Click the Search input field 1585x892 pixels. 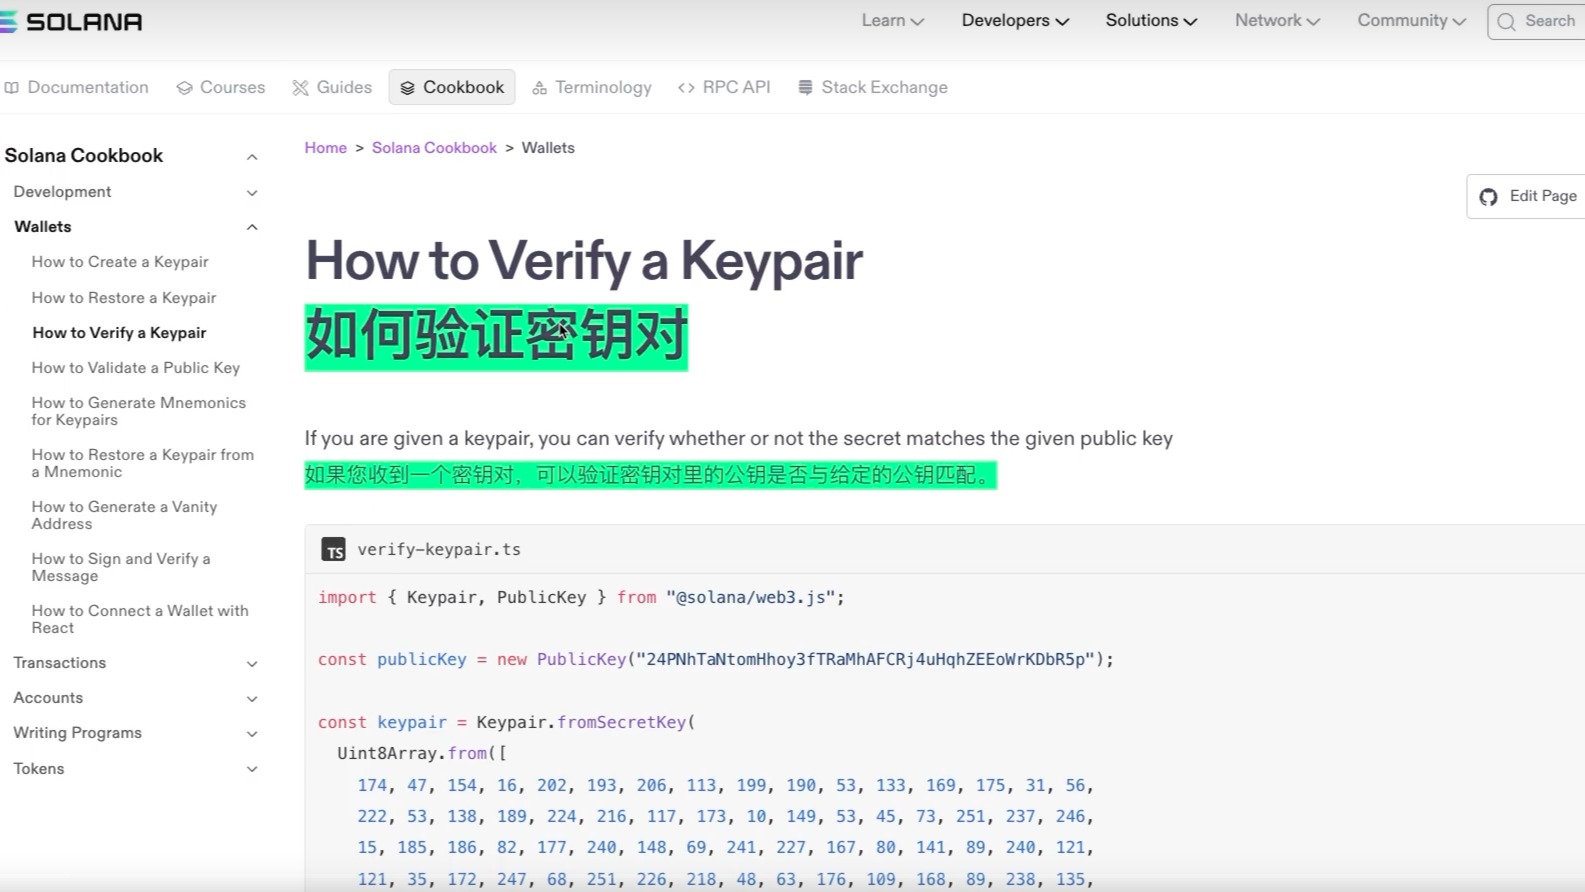click(1537, 21)
